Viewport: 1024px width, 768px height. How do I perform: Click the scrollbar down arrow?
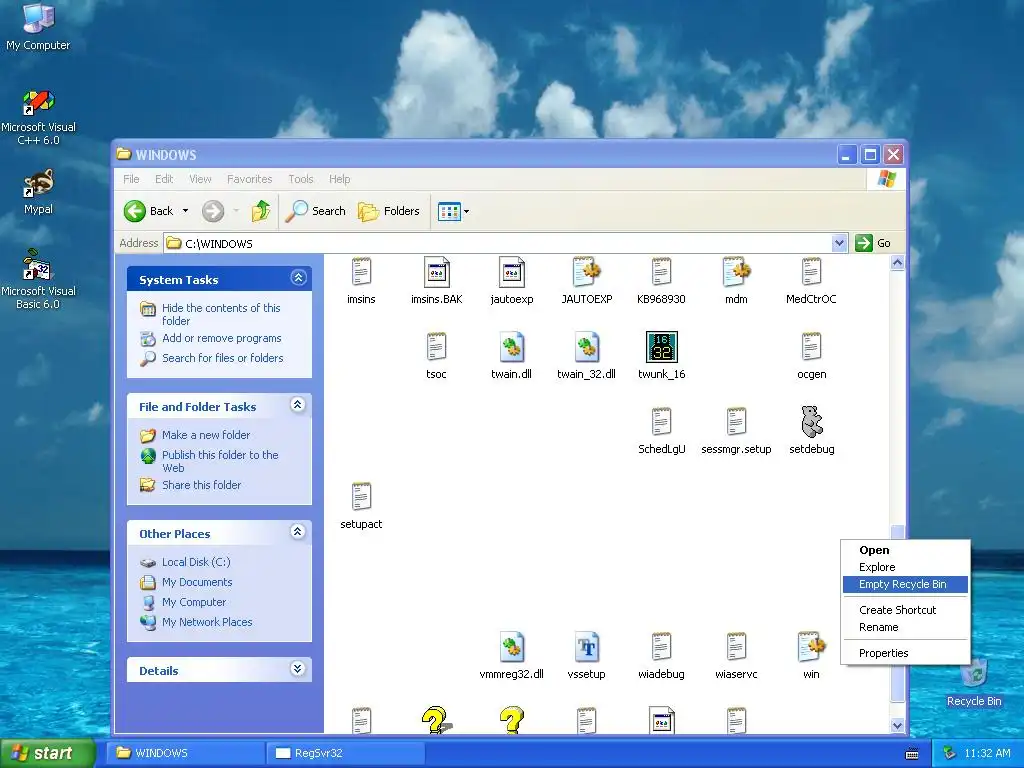coord(897,725)
